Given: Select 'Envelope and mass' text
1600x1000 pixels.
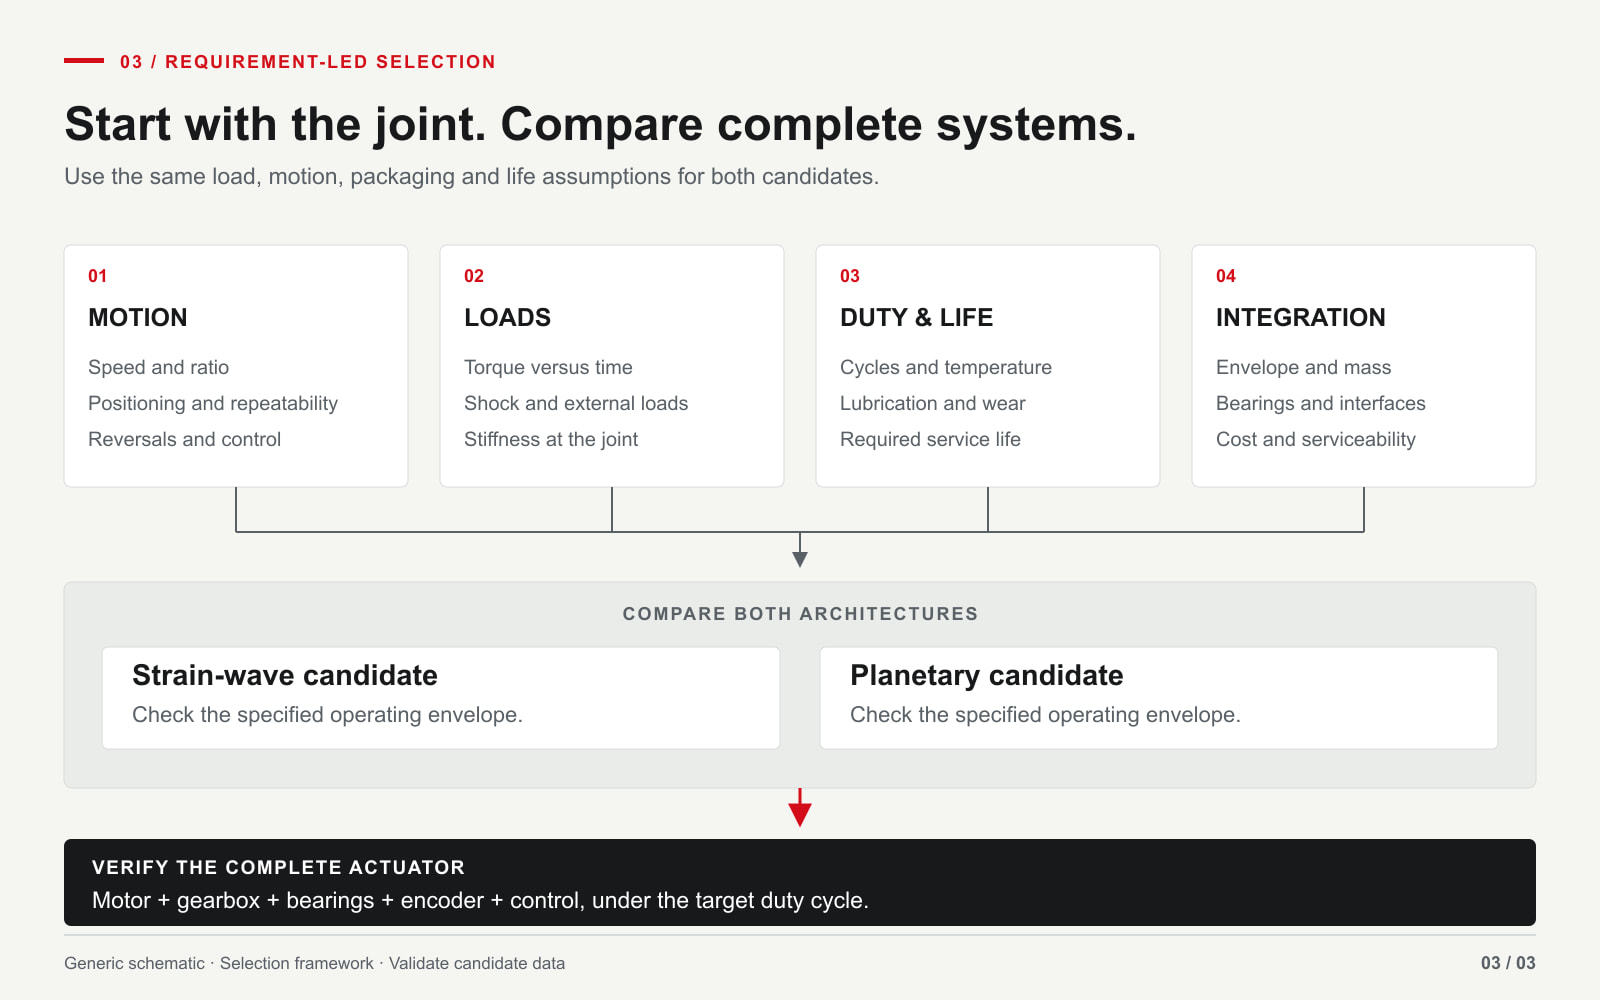Looking at the screenshot, I should pyautogui.click(x=1303, y=368).
